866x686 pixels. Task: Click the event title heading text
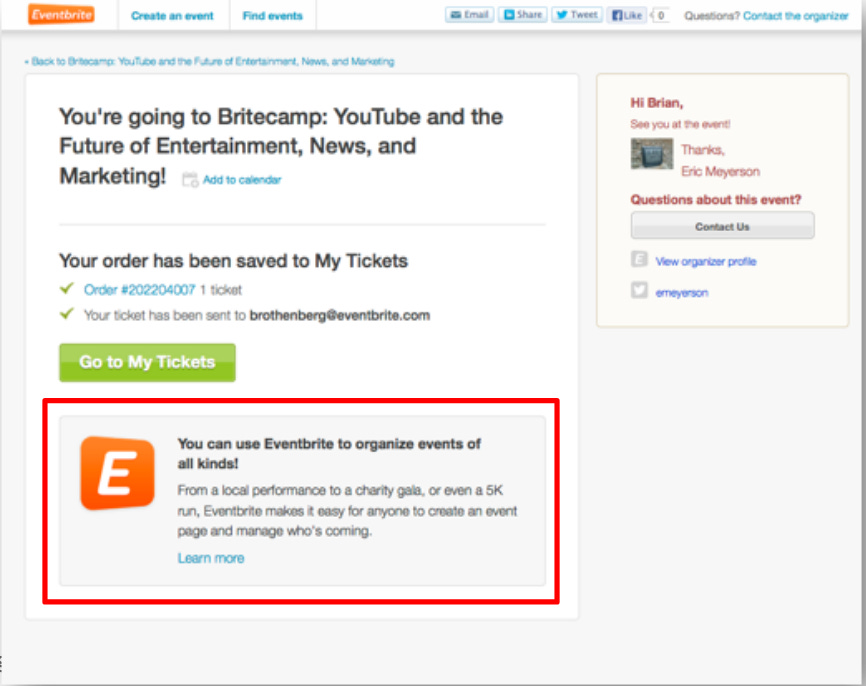coord(281,146)
